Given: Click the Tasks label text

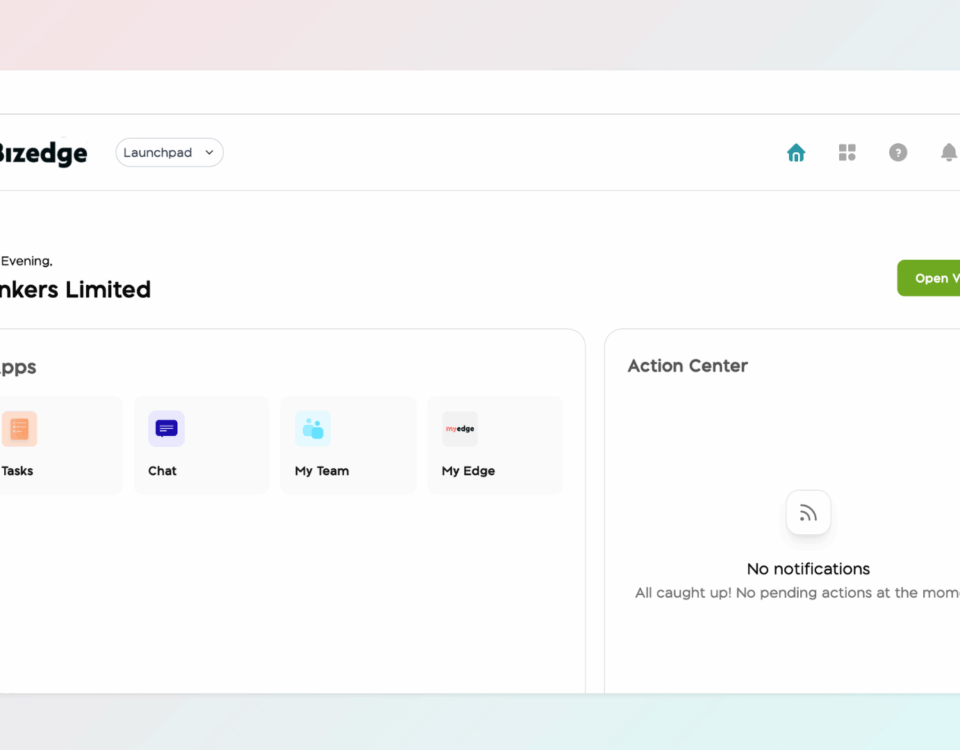Looking at the screenshot, I should pyautogui.click(x=17, y=471).
